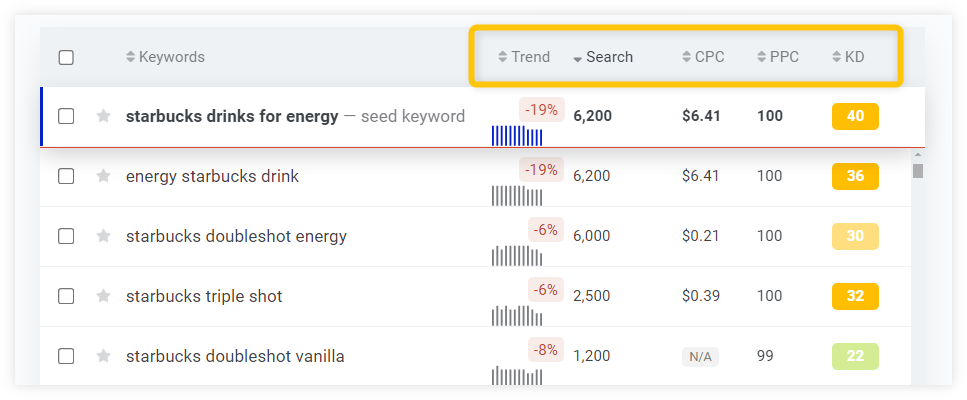View trend bars for starbucks triple shot
This screenshot has height=400, width=967.
pos(517,316)
